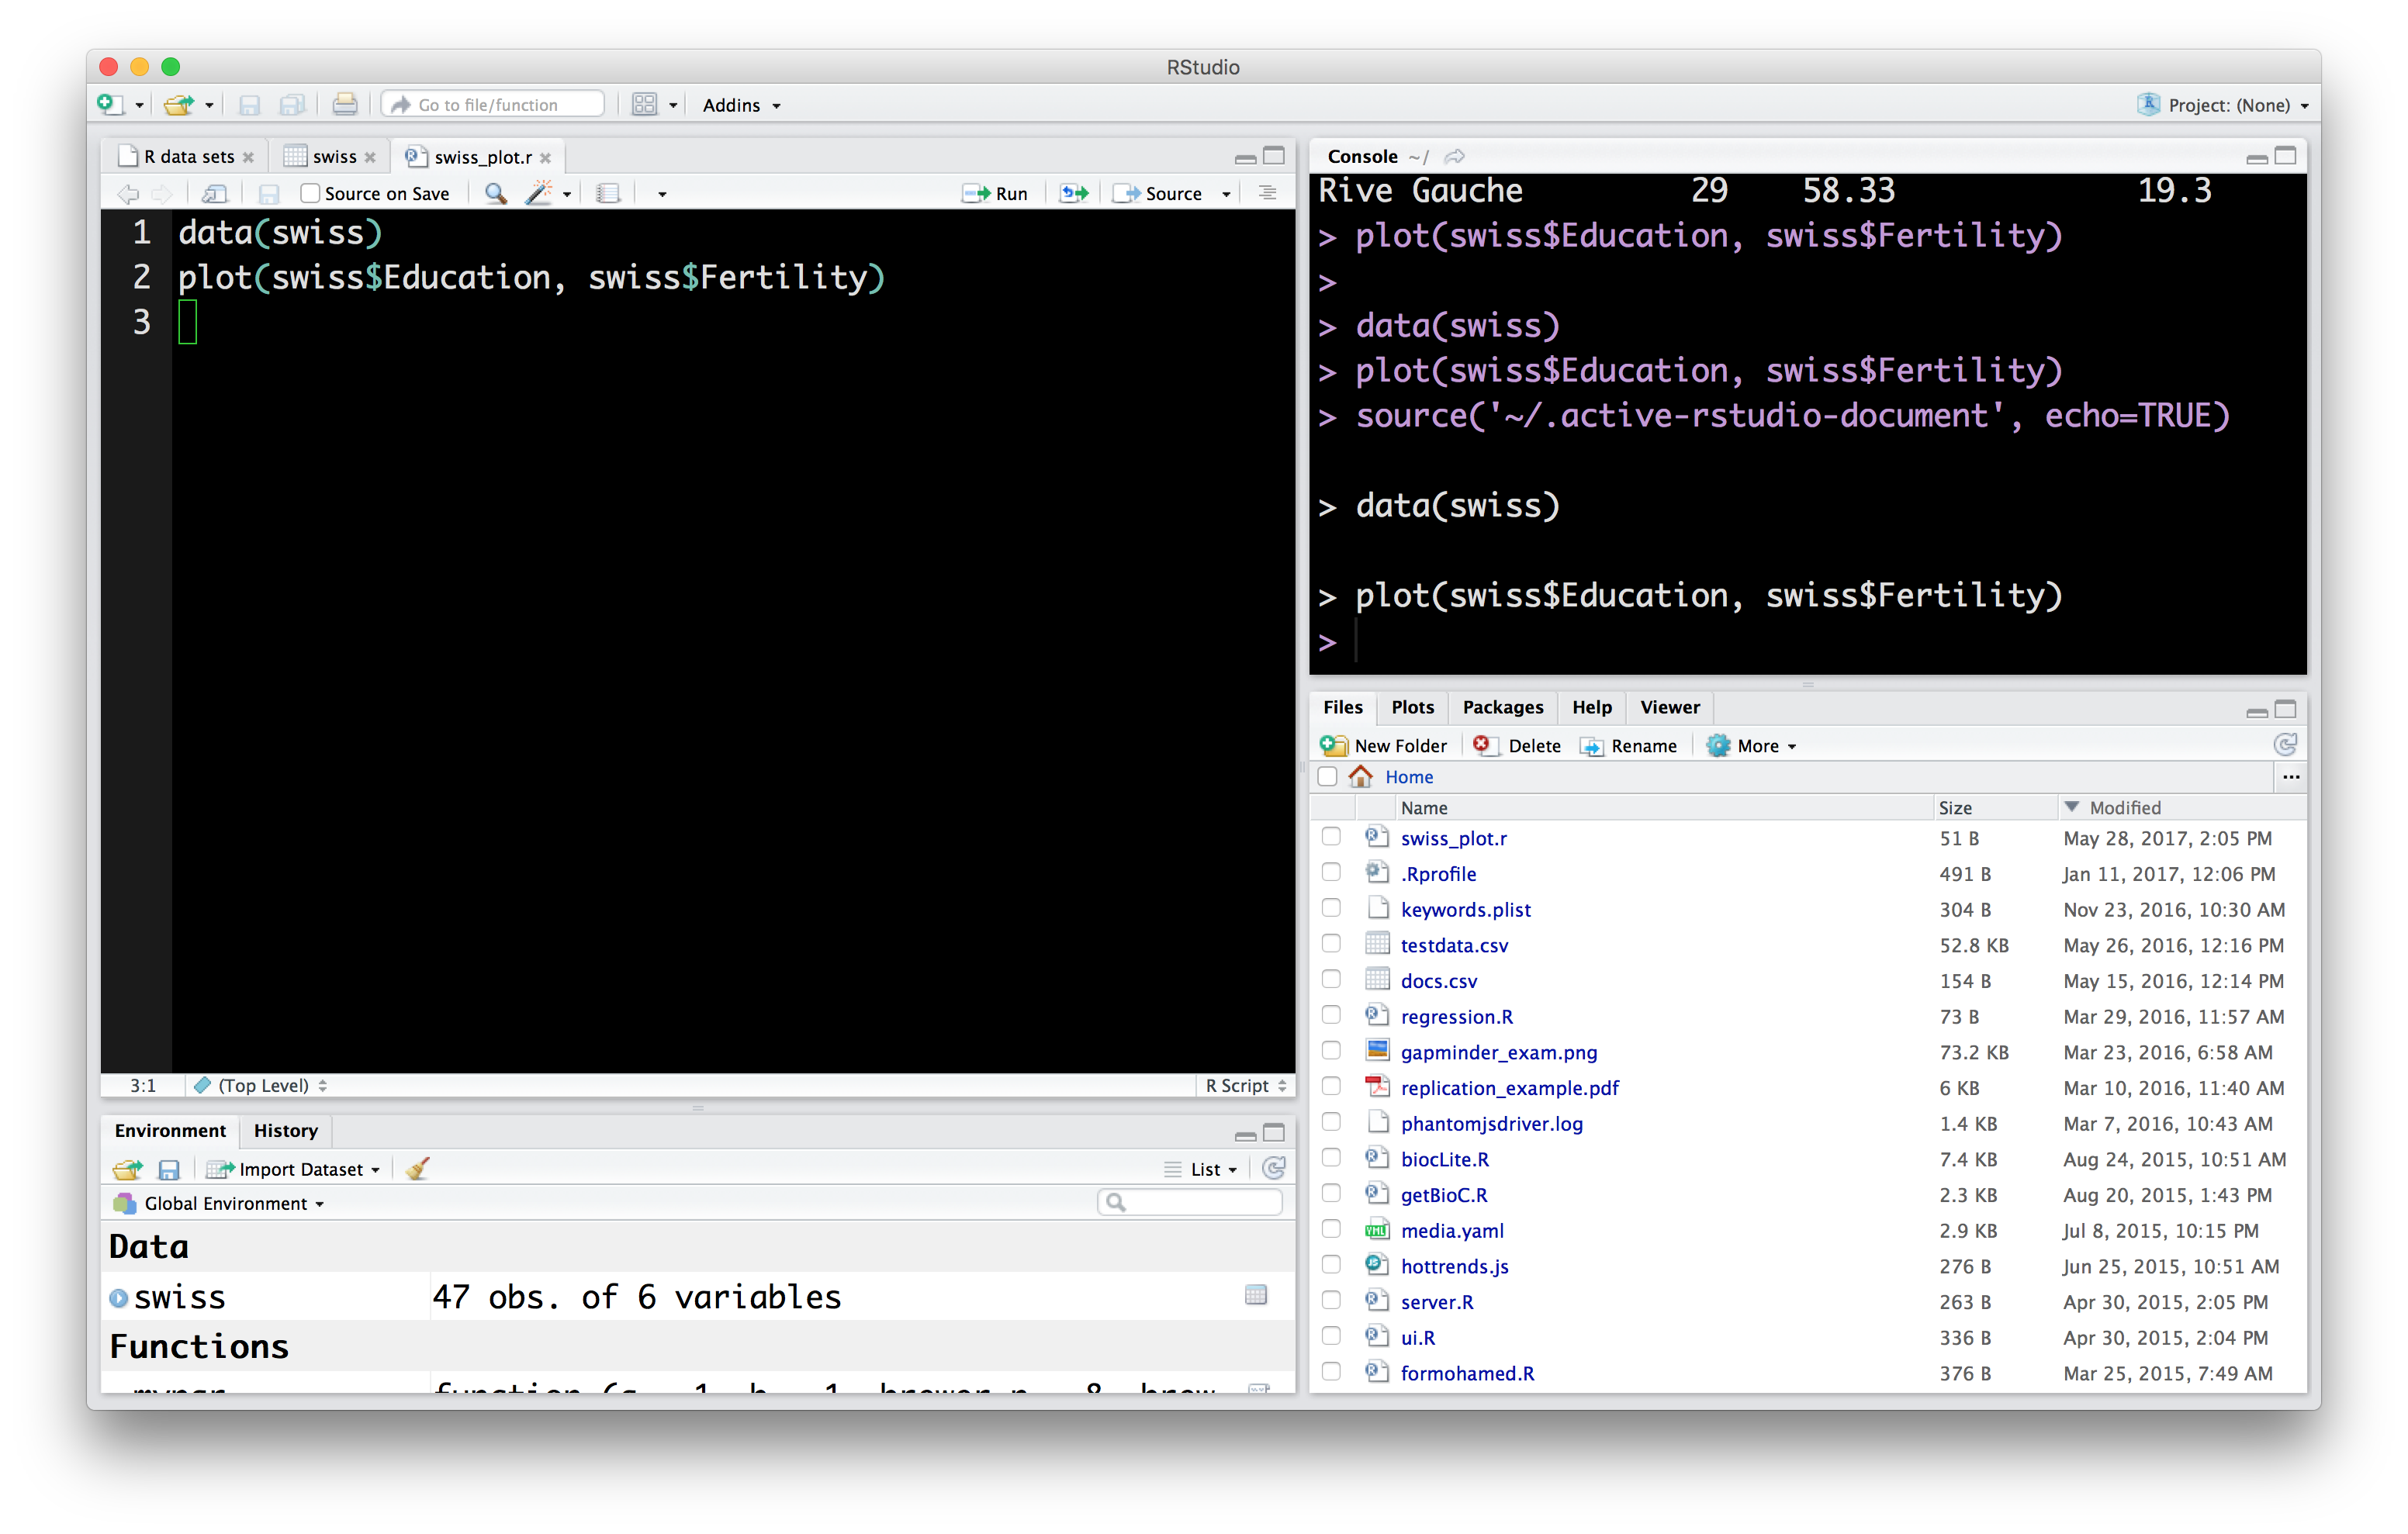Open the Help tab
2408x1534 pixels.
[x=1591, y=707]
